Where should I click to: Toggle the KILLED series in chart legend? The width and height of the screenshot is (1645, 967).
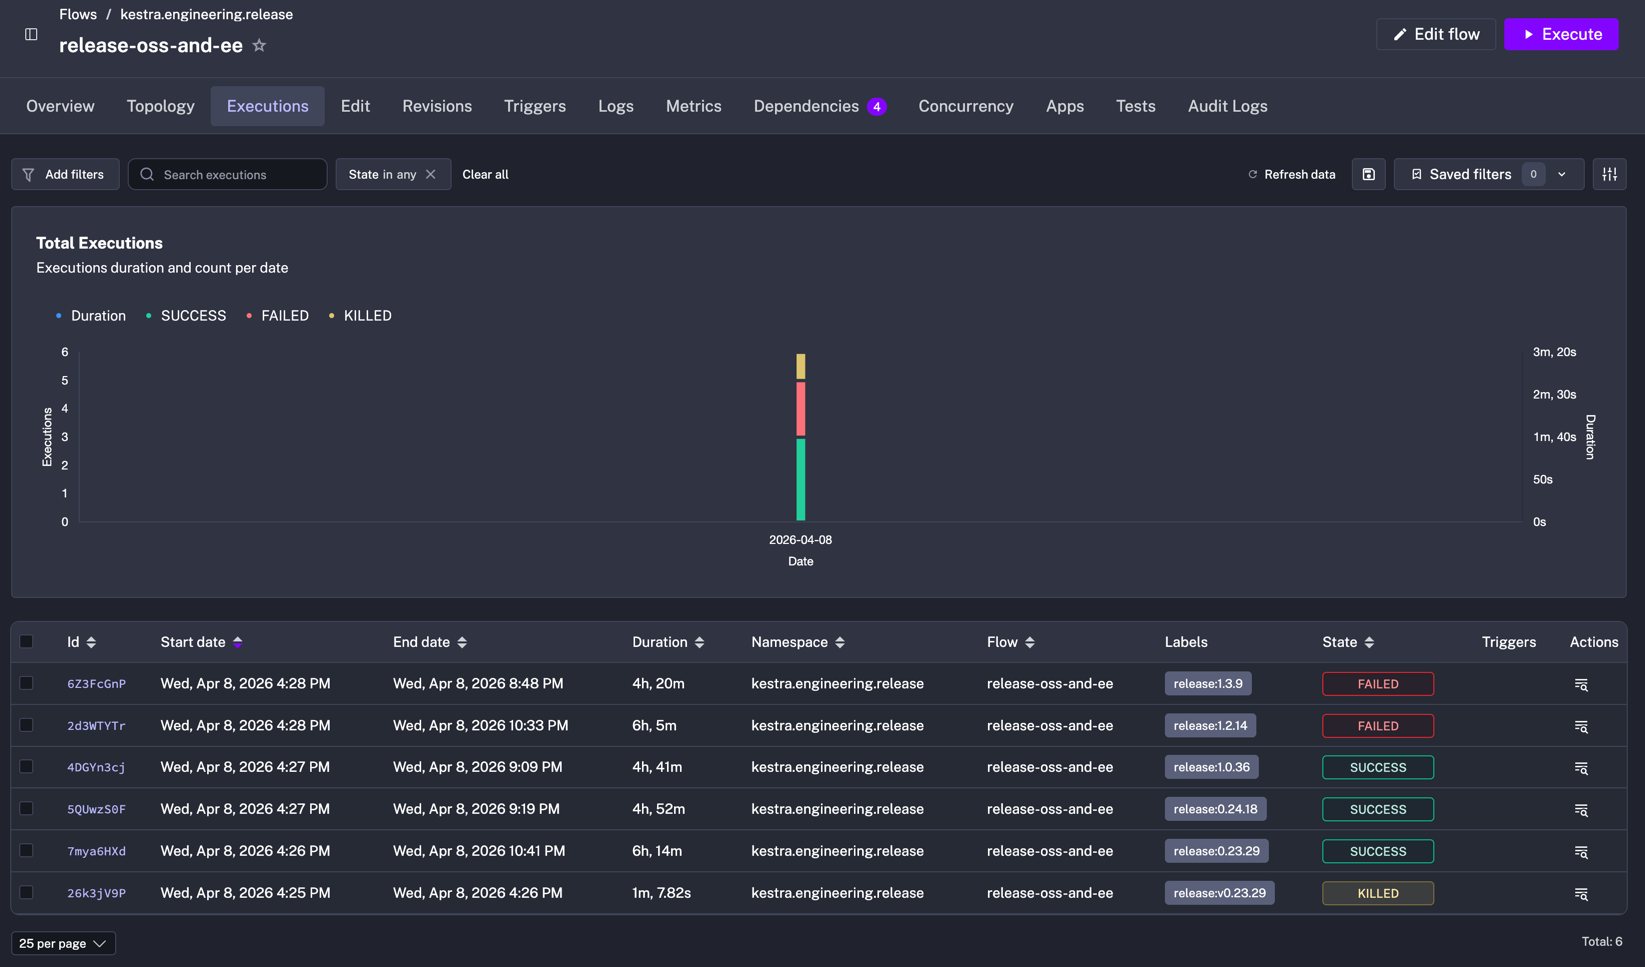click(x=359, y=316)
